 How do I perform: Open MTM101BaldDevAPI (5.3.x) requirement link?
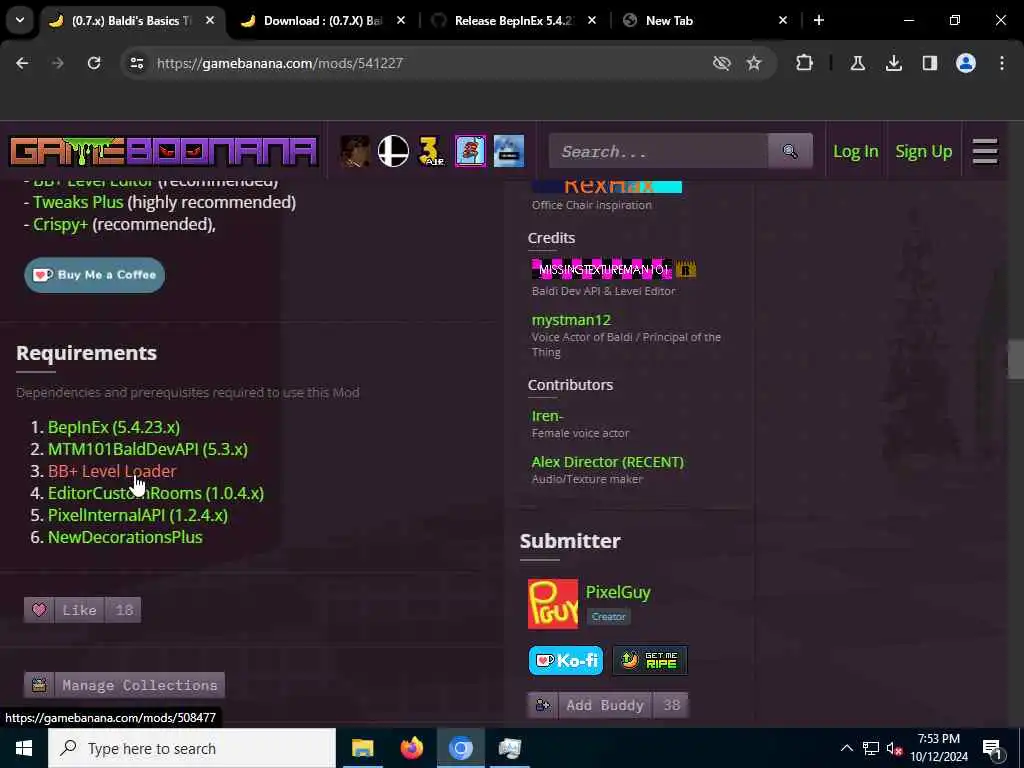point(148,449)
